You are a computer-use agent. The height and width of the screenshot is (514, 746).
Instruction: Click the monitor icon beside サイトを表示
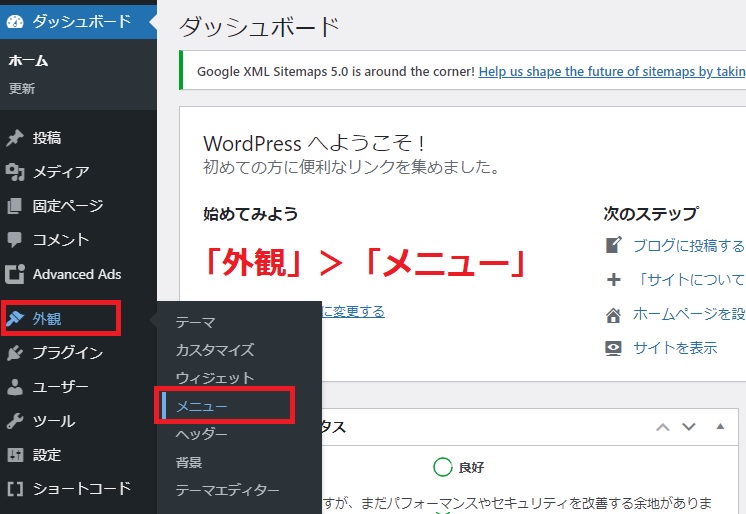coord(614,348)
